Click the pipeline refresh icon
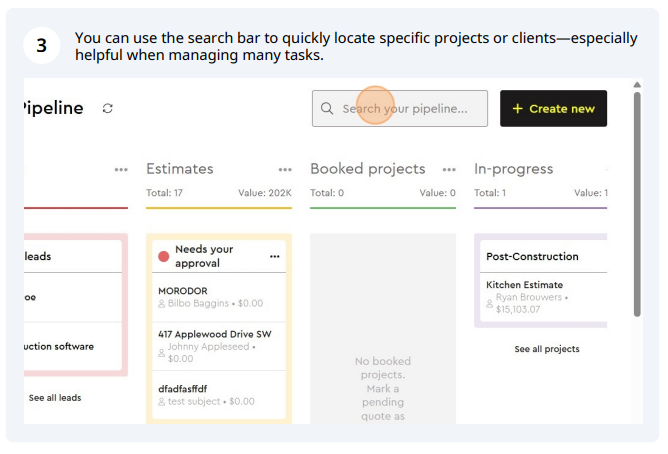 point(108,109)
